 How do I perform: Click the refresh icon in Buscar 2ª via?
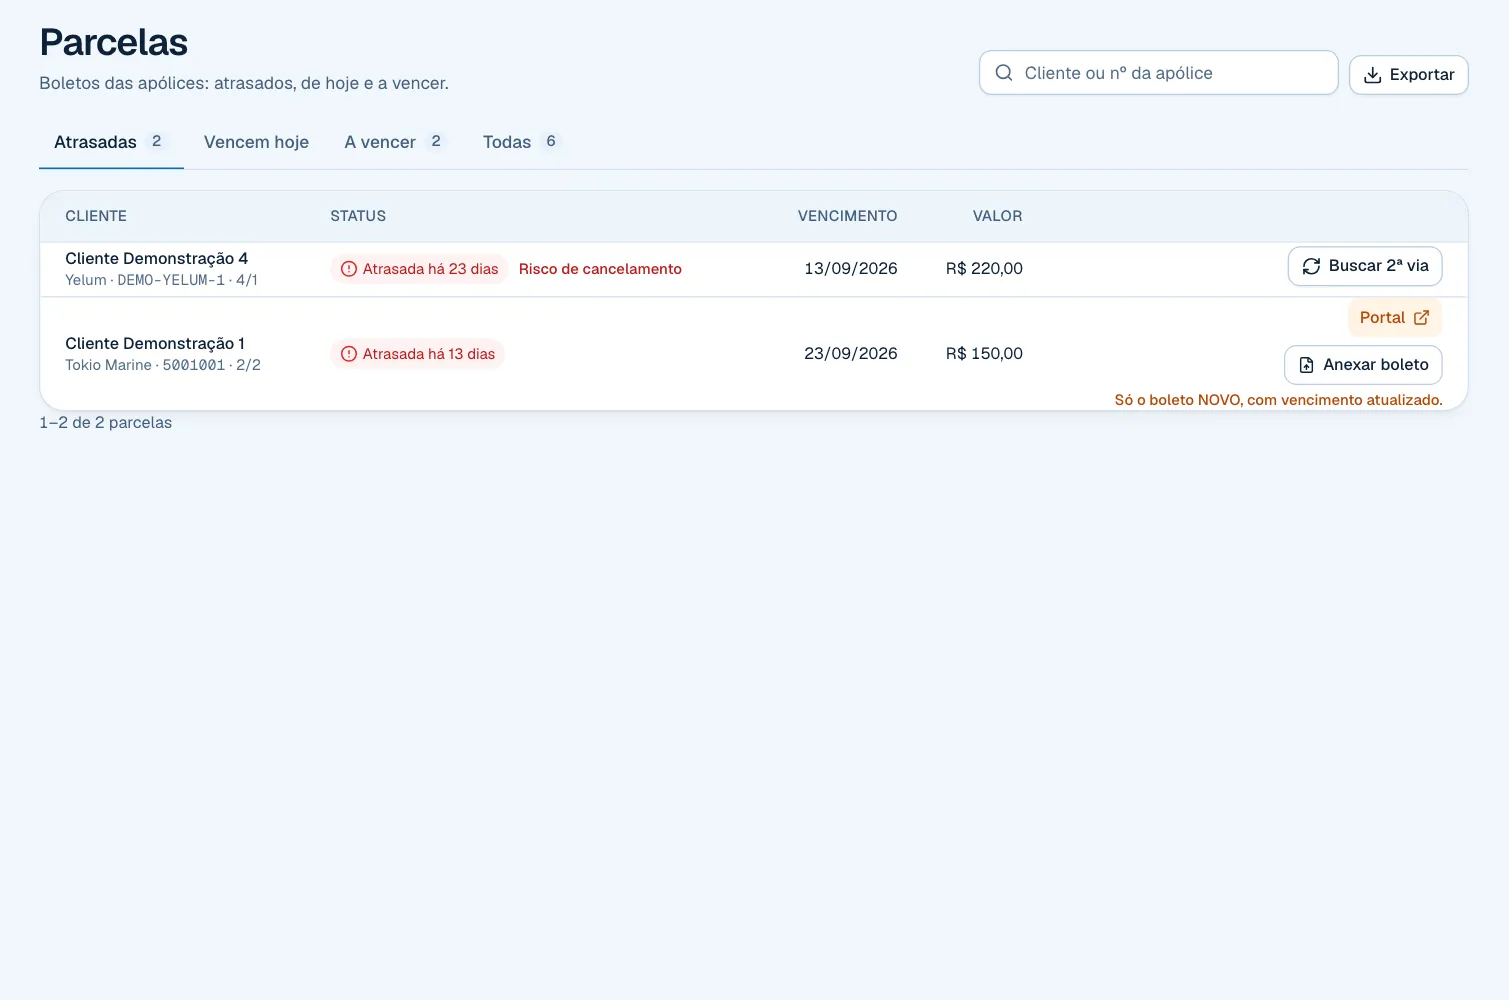pyautogui.click(x=1311, y=267)
